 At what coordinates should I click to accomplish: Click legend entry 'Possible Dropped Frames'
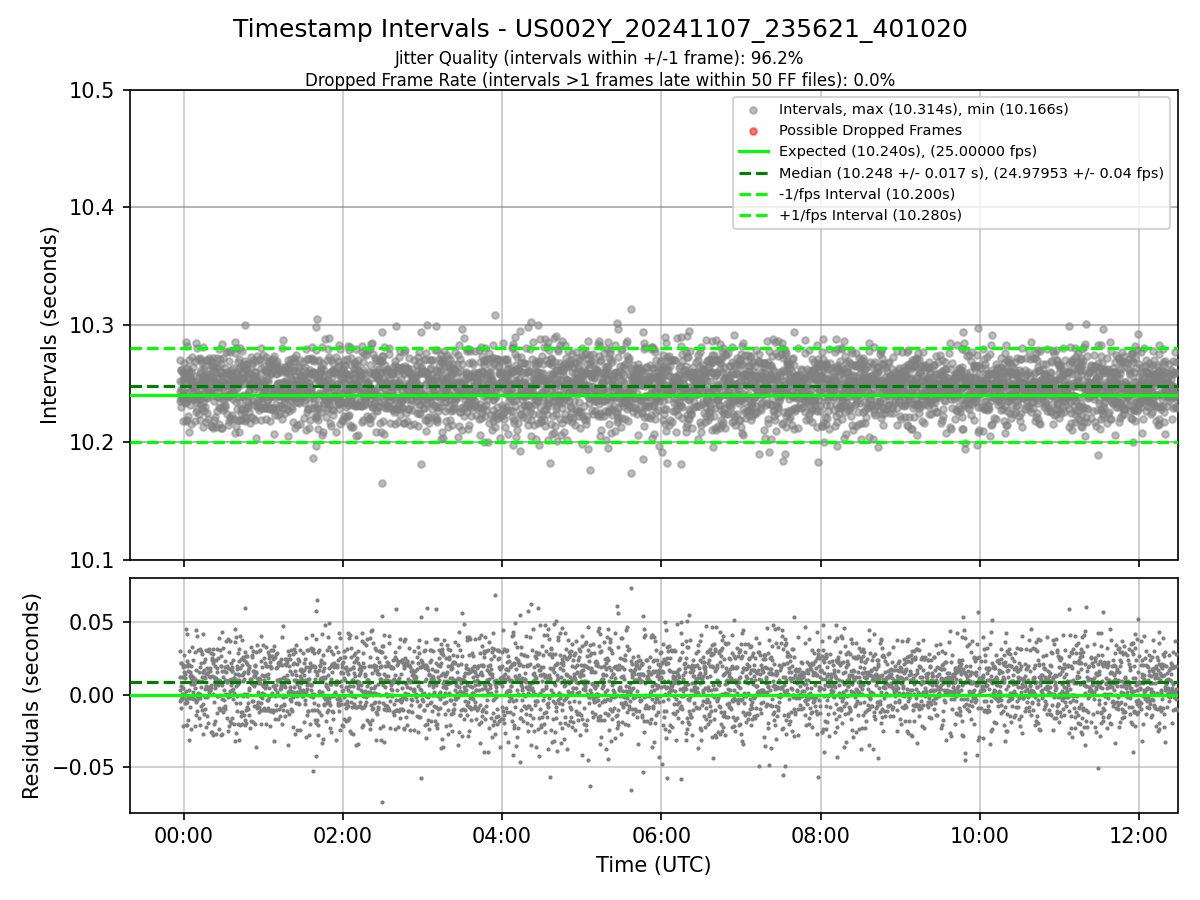click(870, 130)
